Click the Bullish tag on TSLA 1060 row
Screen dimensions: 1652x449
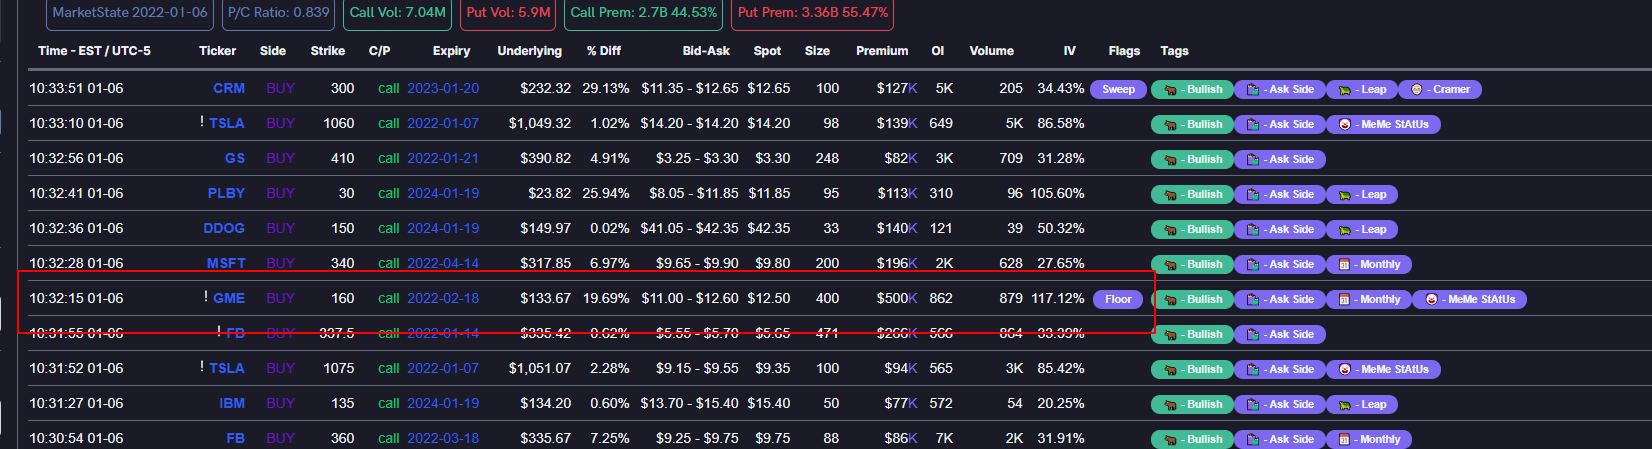tap(1193, 124)
